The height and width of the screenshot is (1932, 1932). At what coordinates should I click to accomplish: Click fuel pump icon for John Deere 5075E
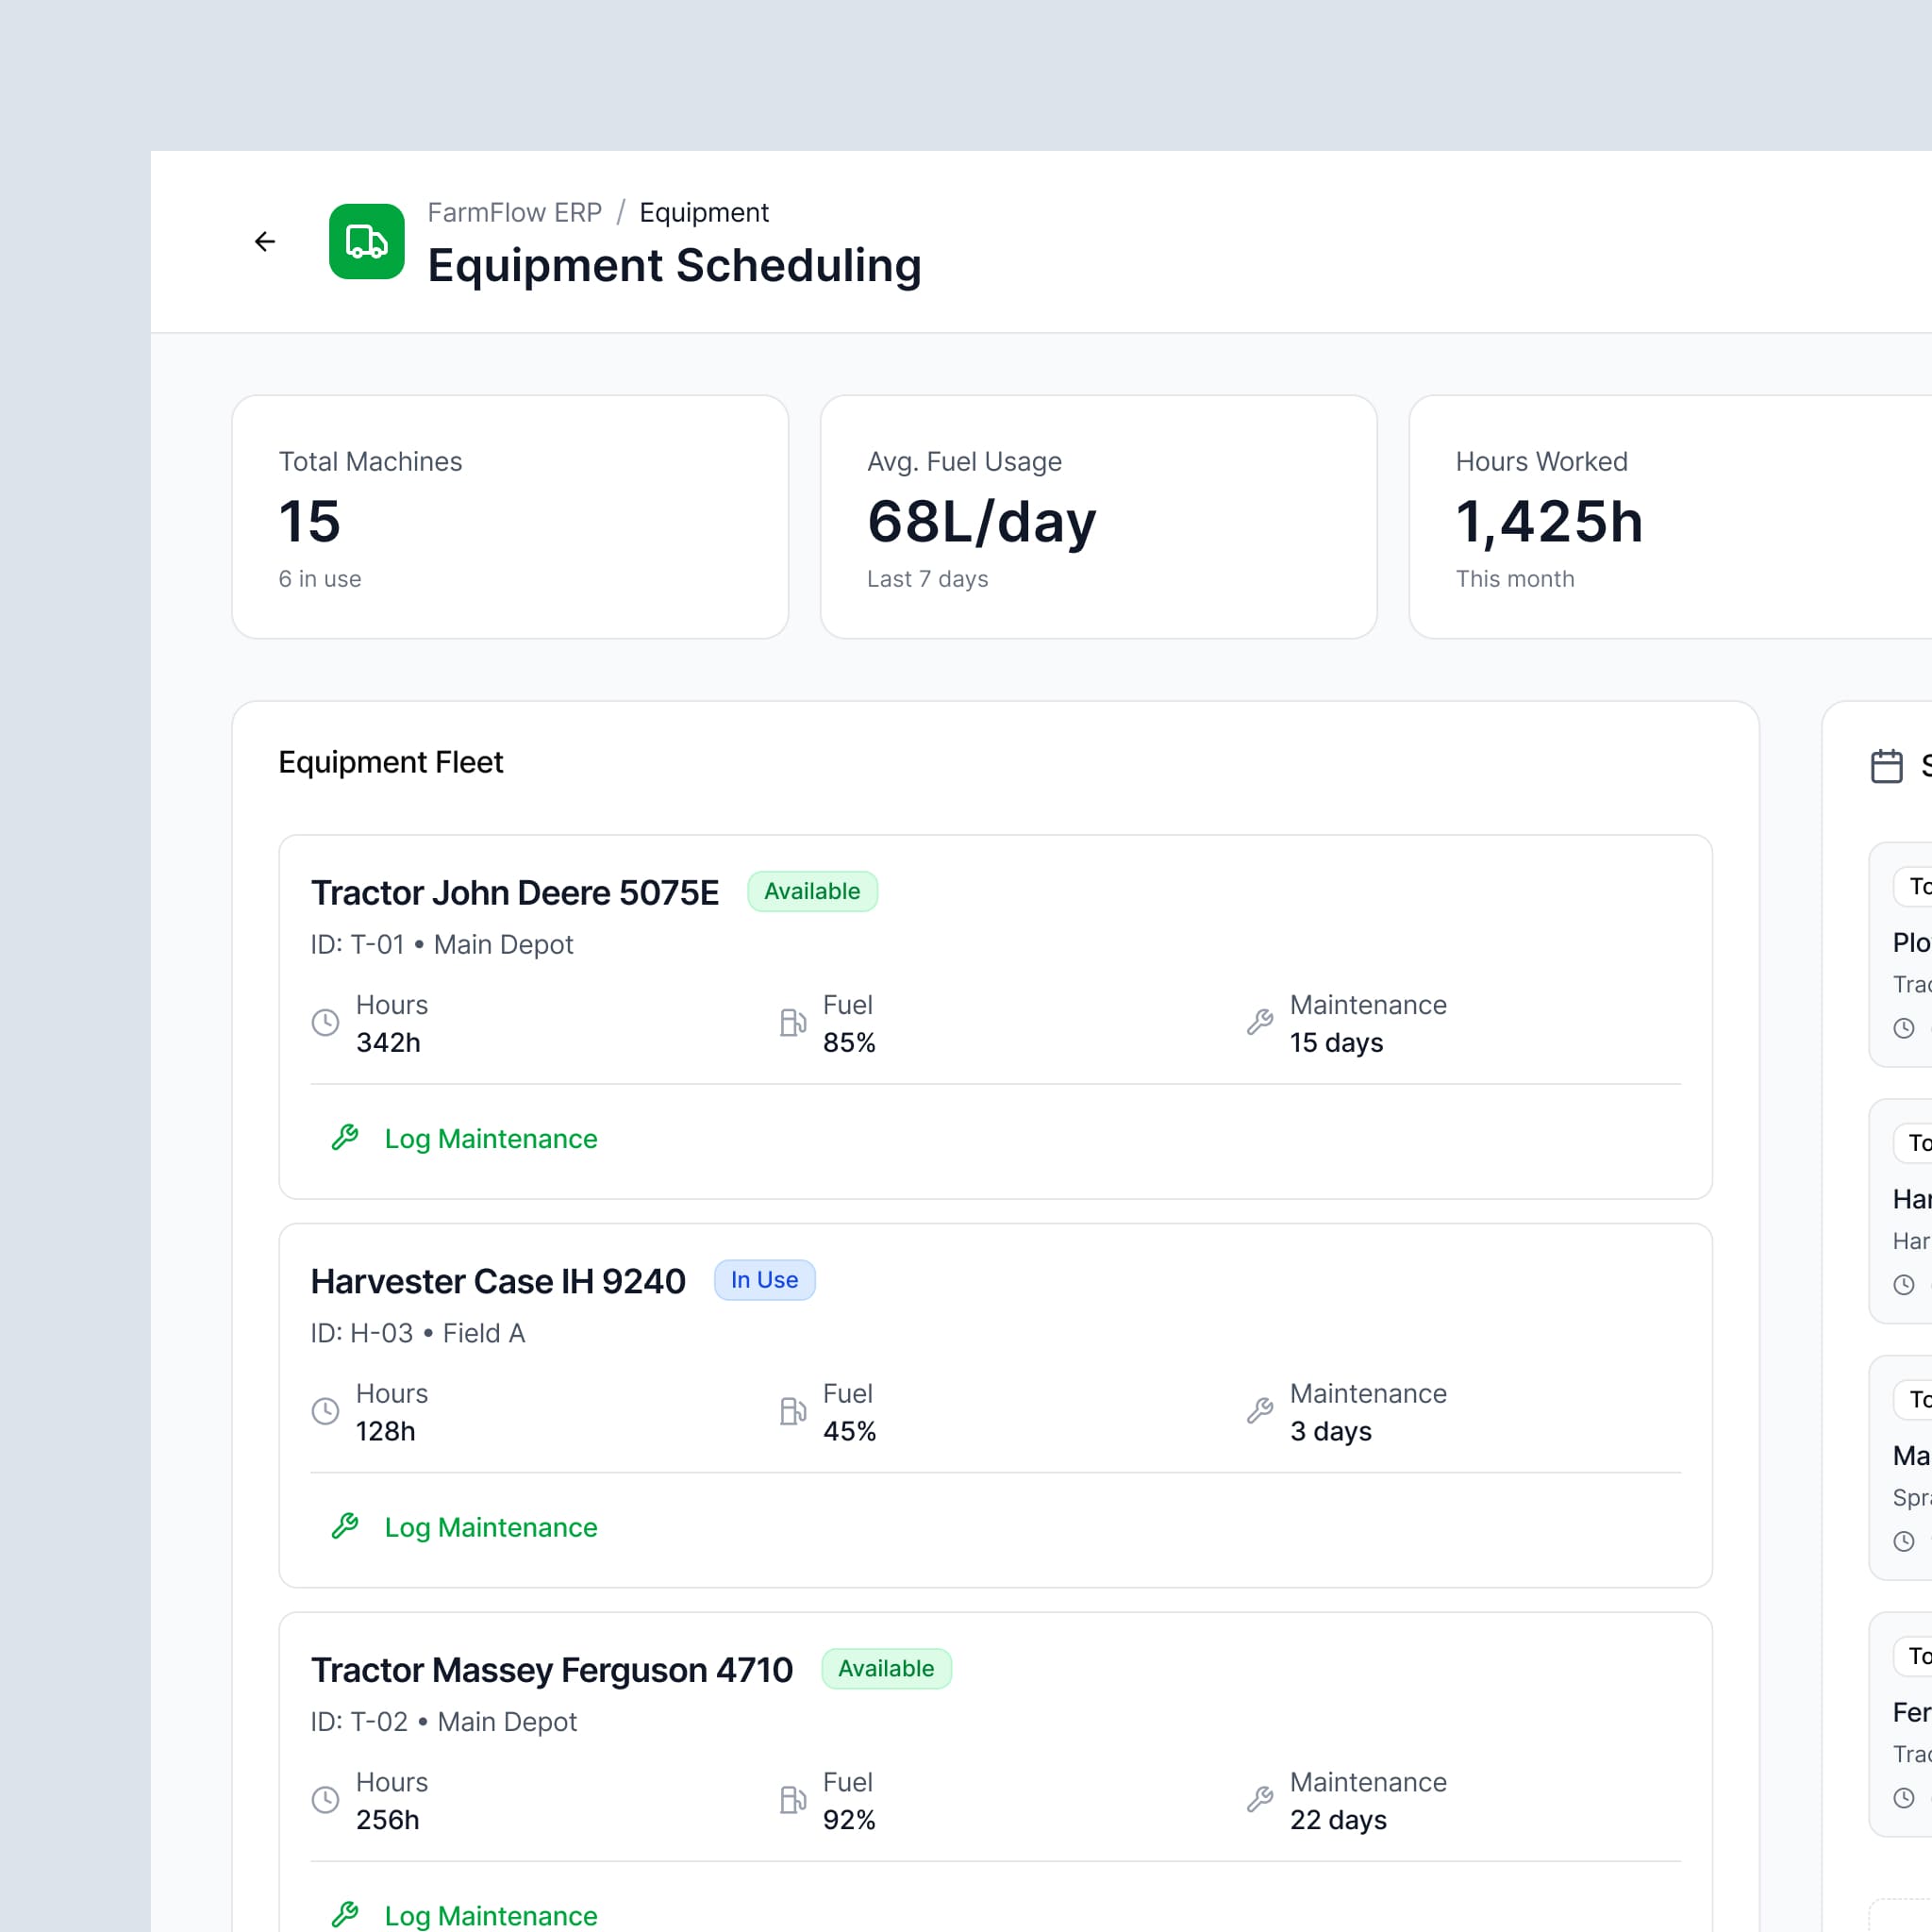[x=792, y=1022]
